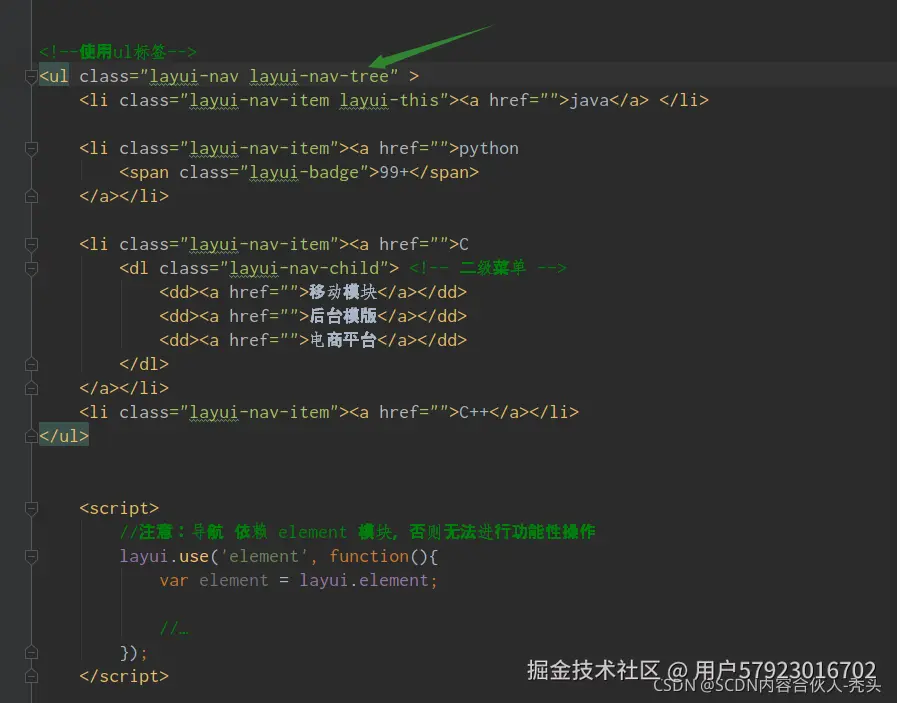This screenshot has height=703, width=897.
Task: Click the layui-this class in the java item
Action: pos(388,100)
